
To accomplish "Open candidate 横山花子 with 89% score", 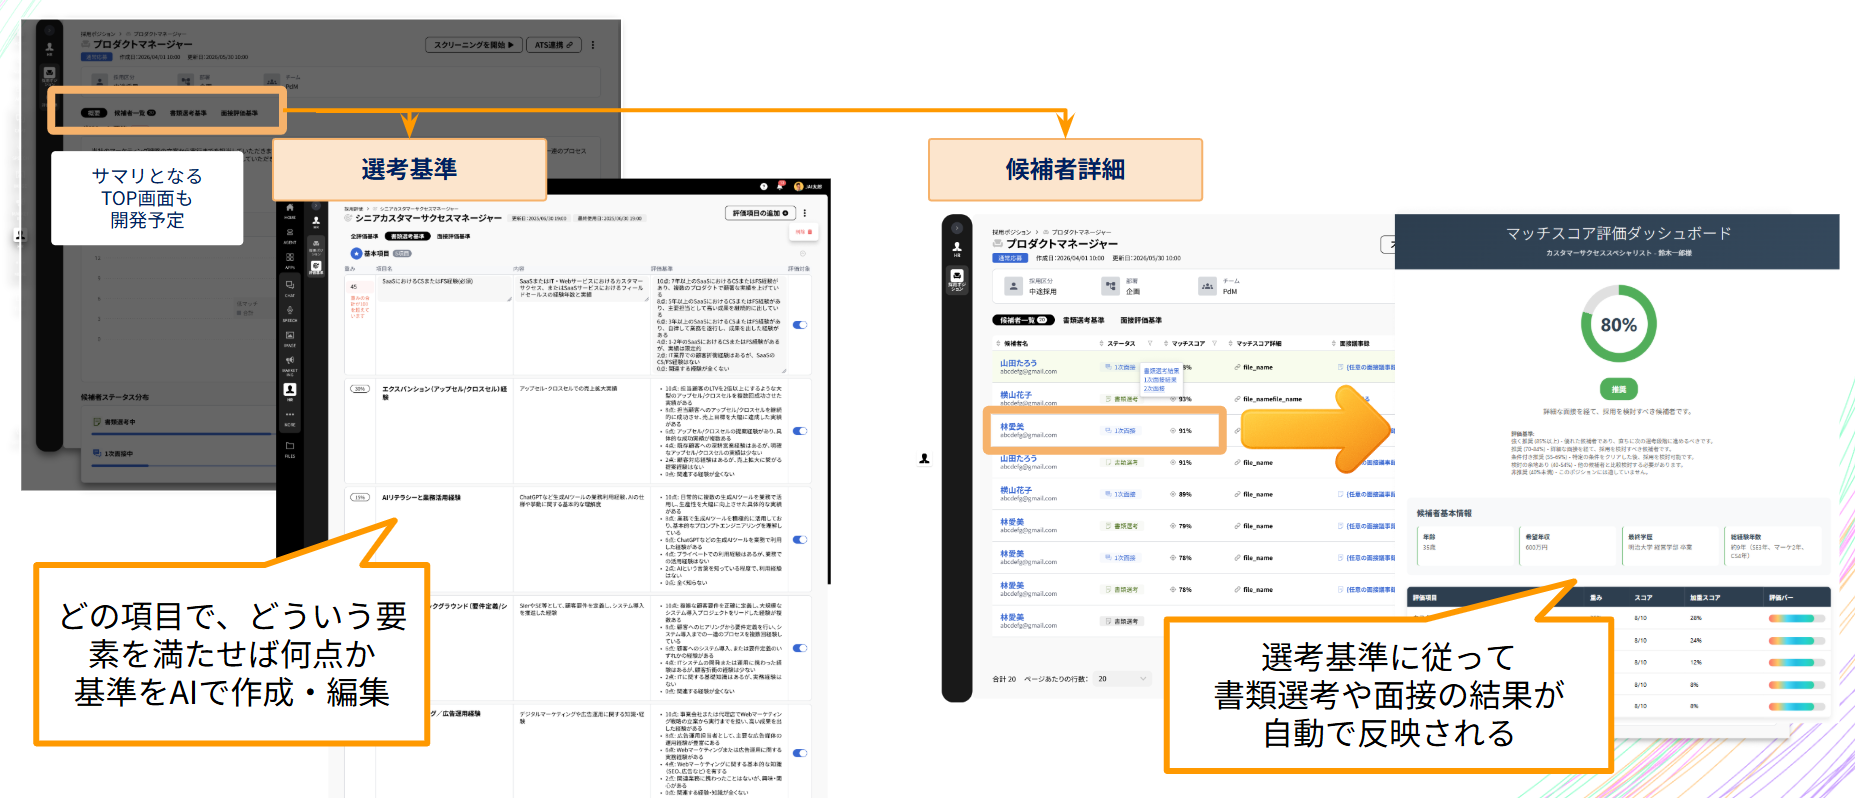I will [1016, 490].
